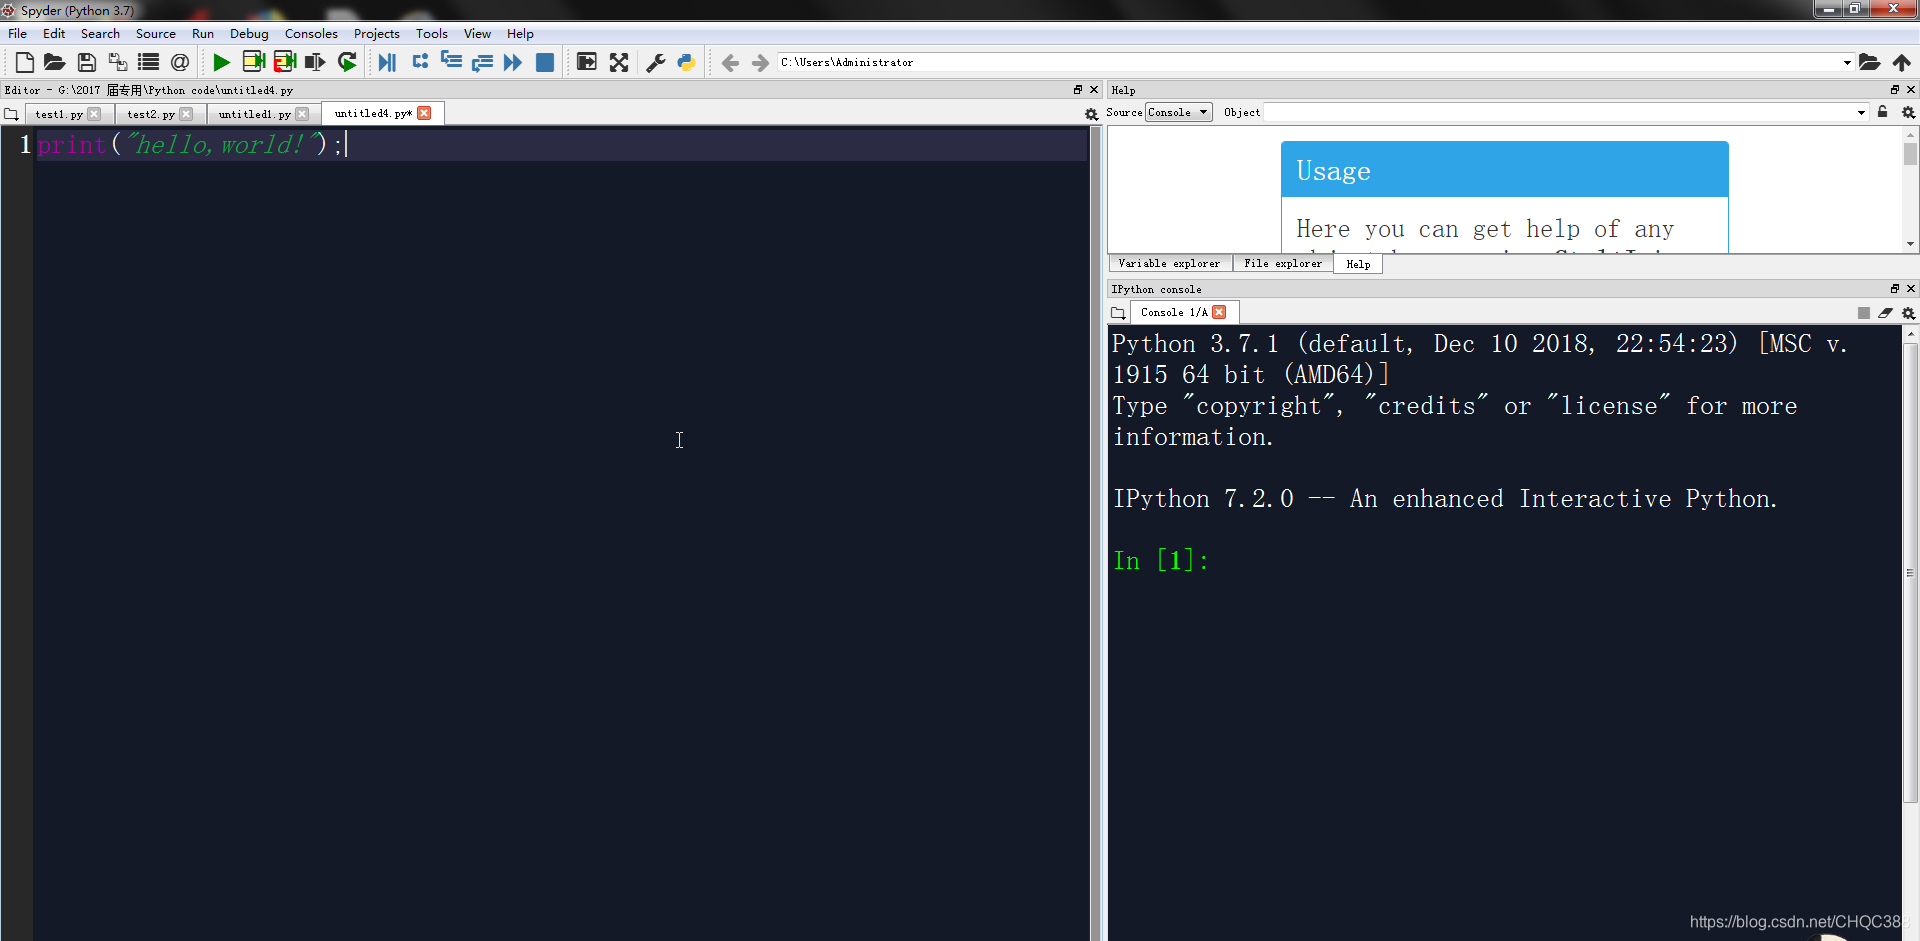
Task: Click the console browse tabs icon
Action: click(1118, 313)
